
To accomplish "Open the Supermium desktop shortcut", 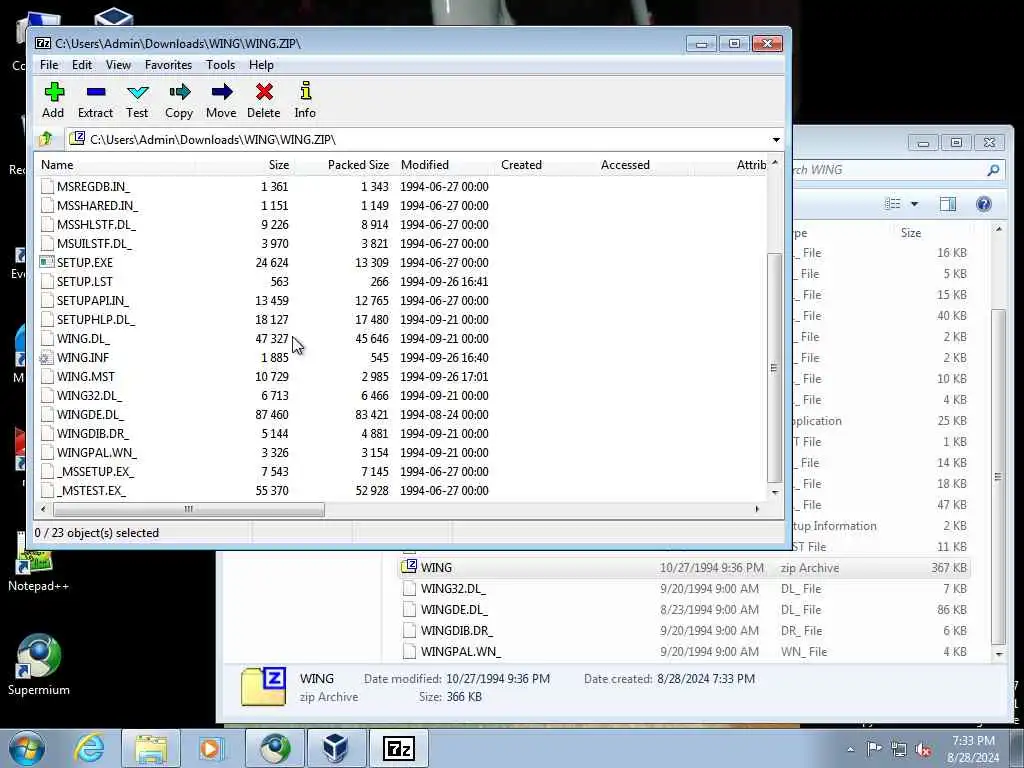I will (39, 664).
